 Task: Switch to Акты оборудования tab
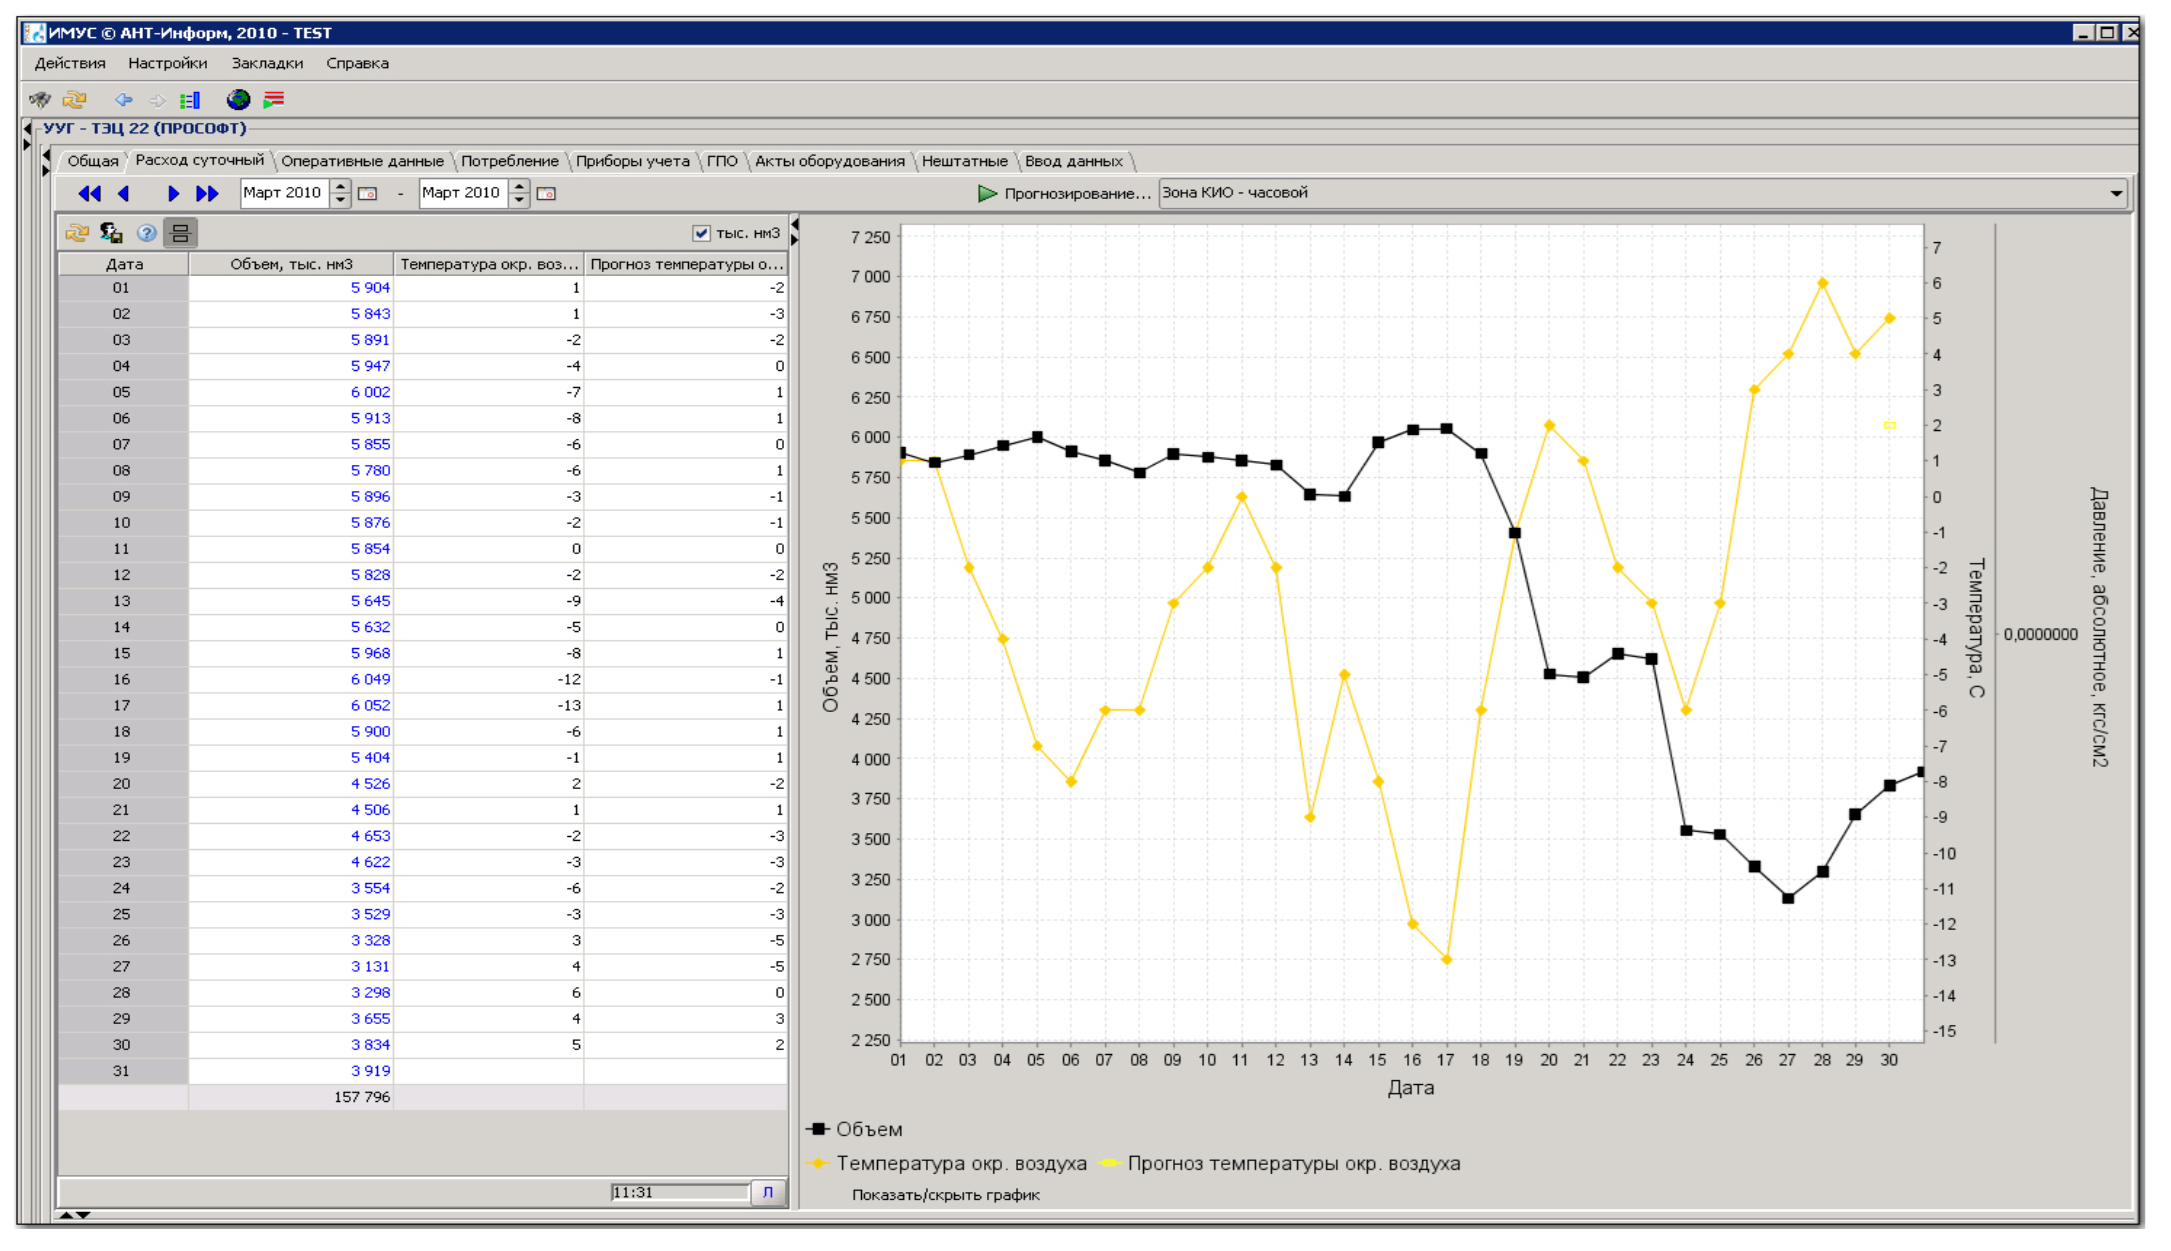830,161
